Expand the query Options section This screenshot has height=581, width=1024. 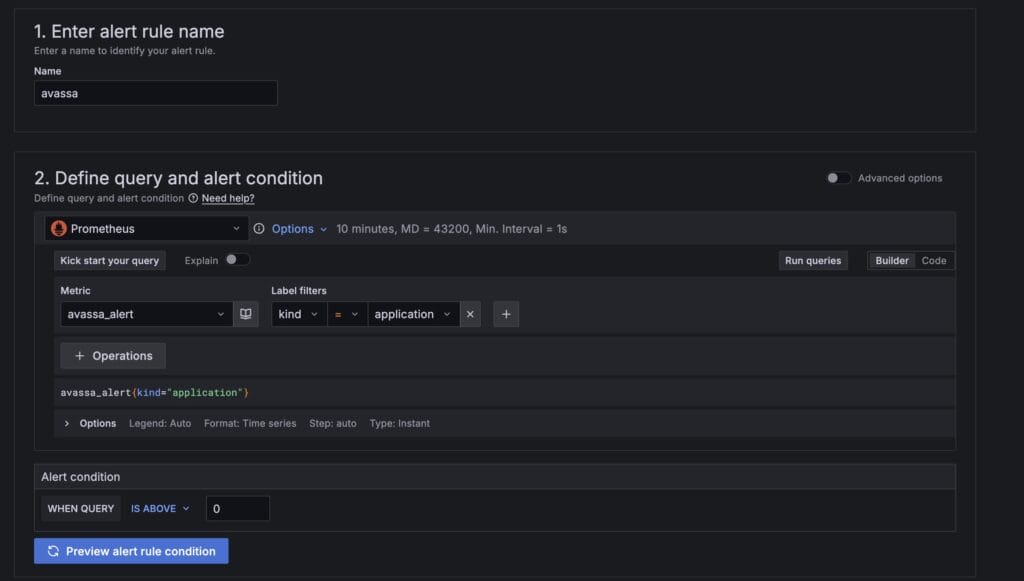click(88, 423)
